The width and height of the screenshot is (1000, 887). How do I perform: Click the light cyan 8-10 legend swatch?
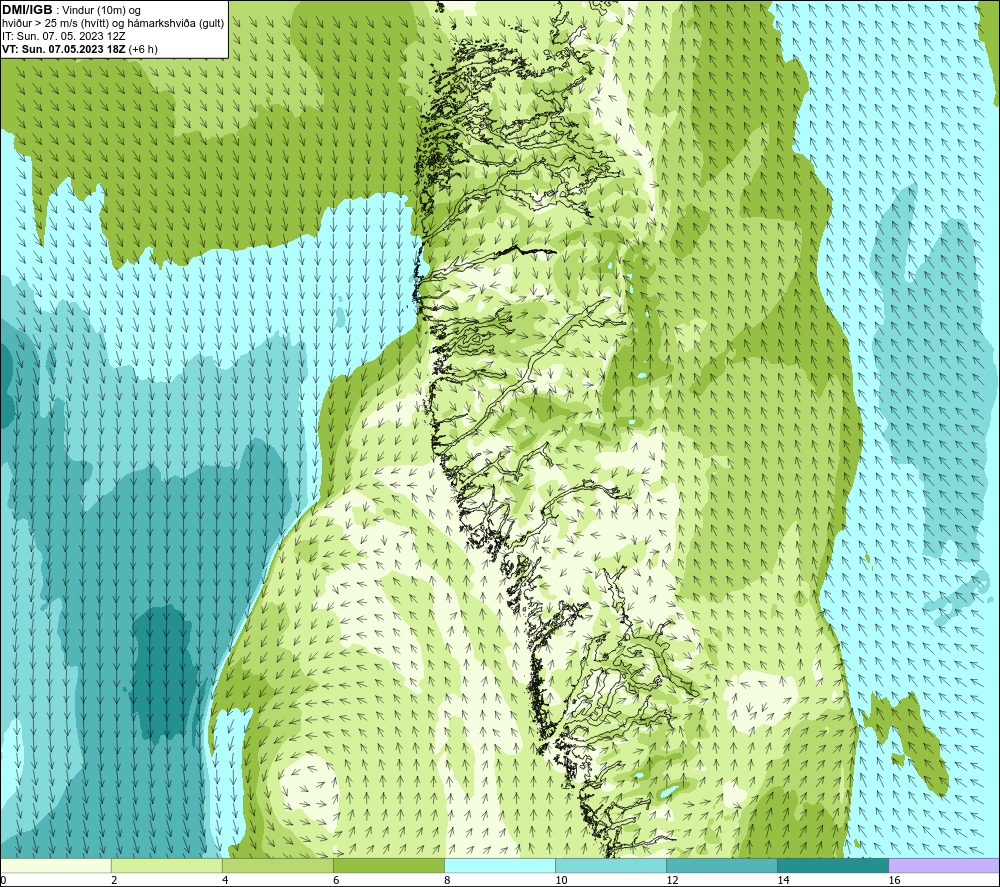tap(500, 865)
